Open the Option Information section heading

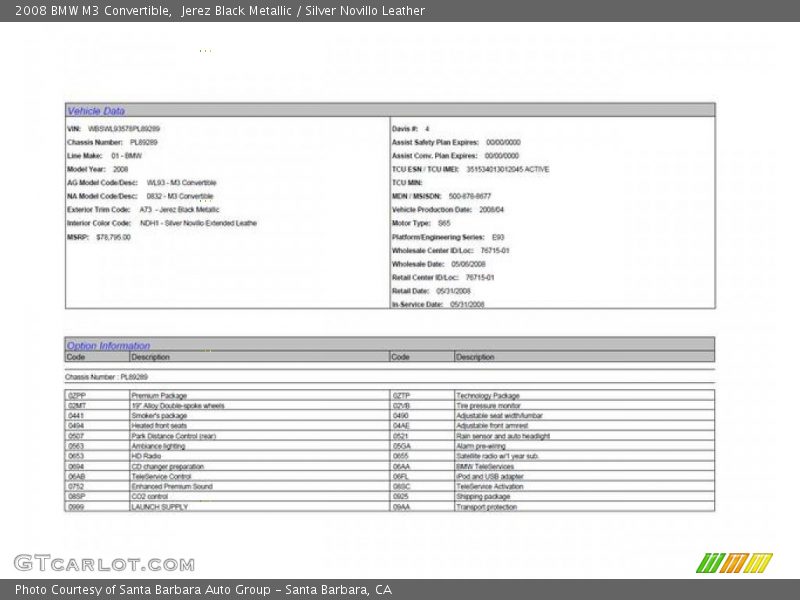[108, 346]
